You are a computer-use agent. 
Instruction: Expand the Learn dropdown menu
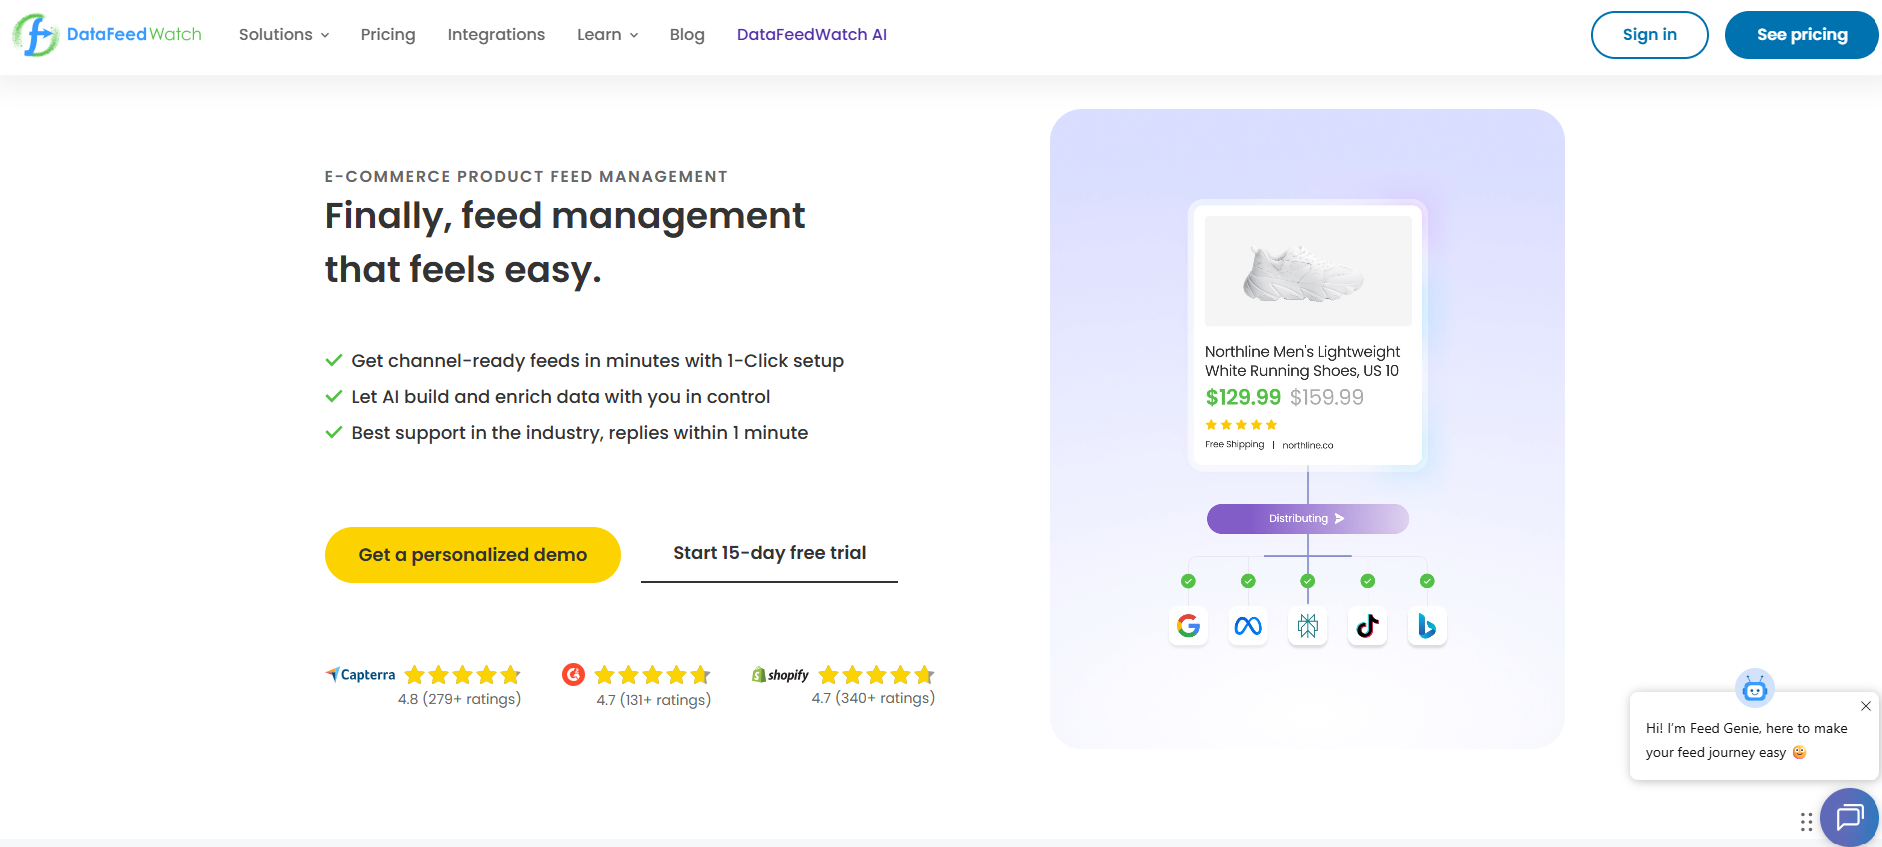pyautogui.click(x=607, y=35)
